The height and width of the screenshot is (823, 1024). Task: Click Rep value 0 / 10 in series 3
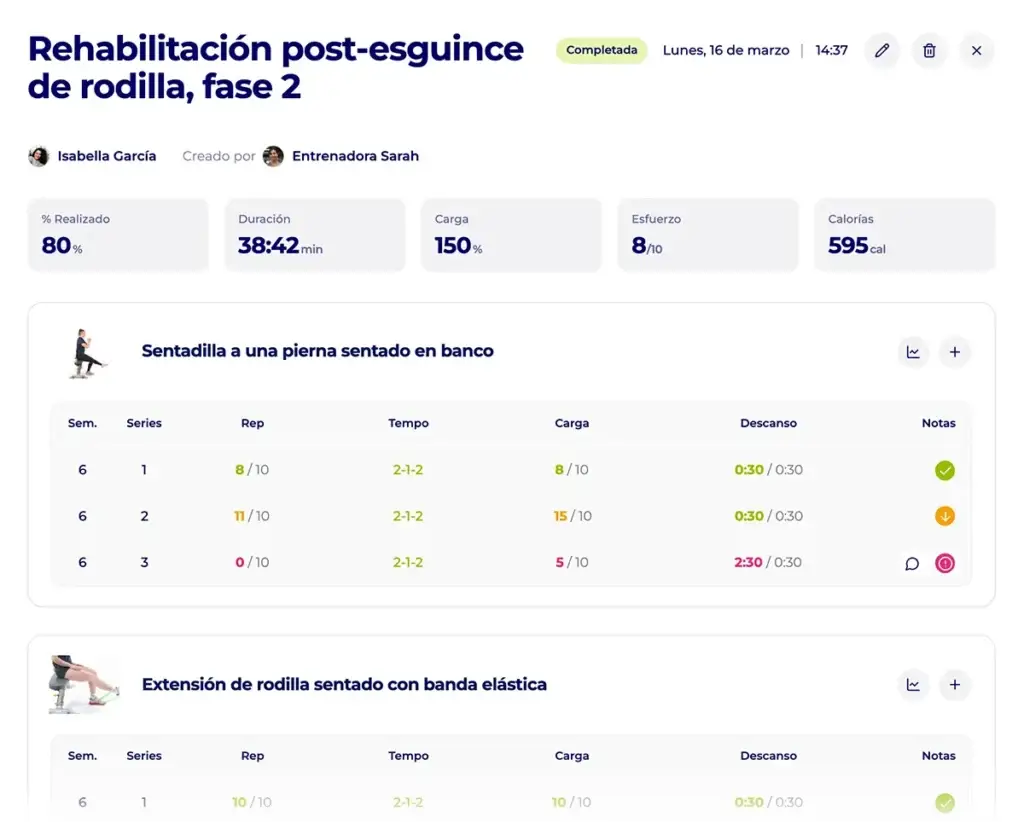click(252, 562)
